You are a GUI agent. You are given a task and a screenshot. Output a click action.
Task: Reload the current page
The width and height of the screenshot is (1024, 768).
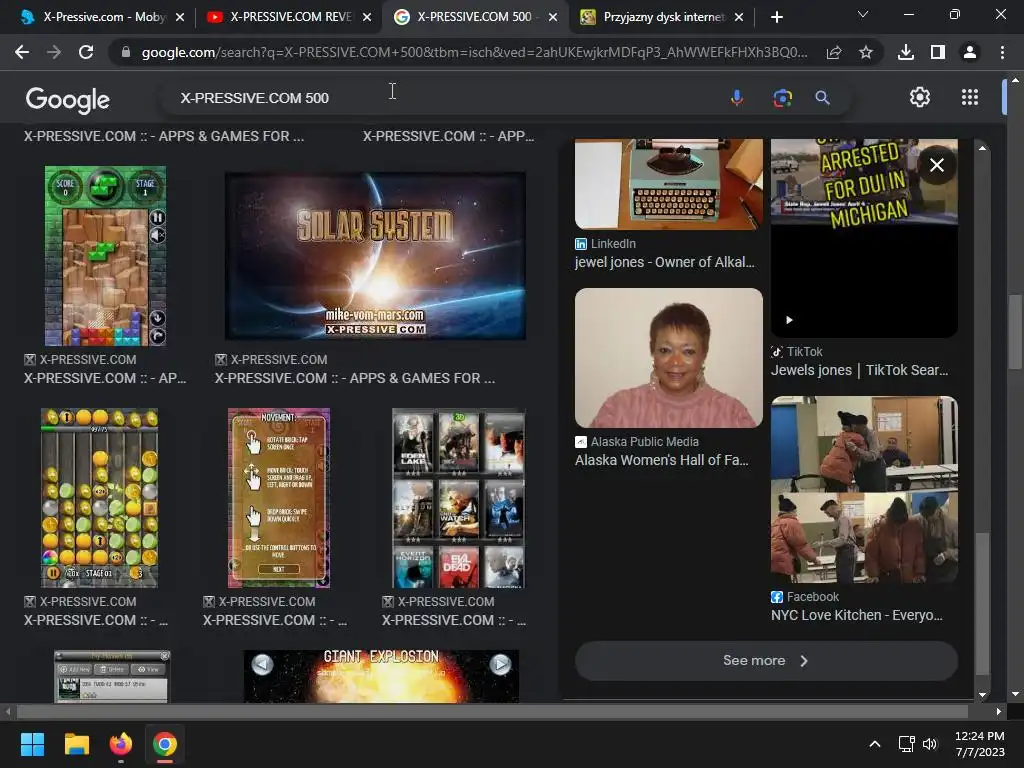[x=86, y=52]
